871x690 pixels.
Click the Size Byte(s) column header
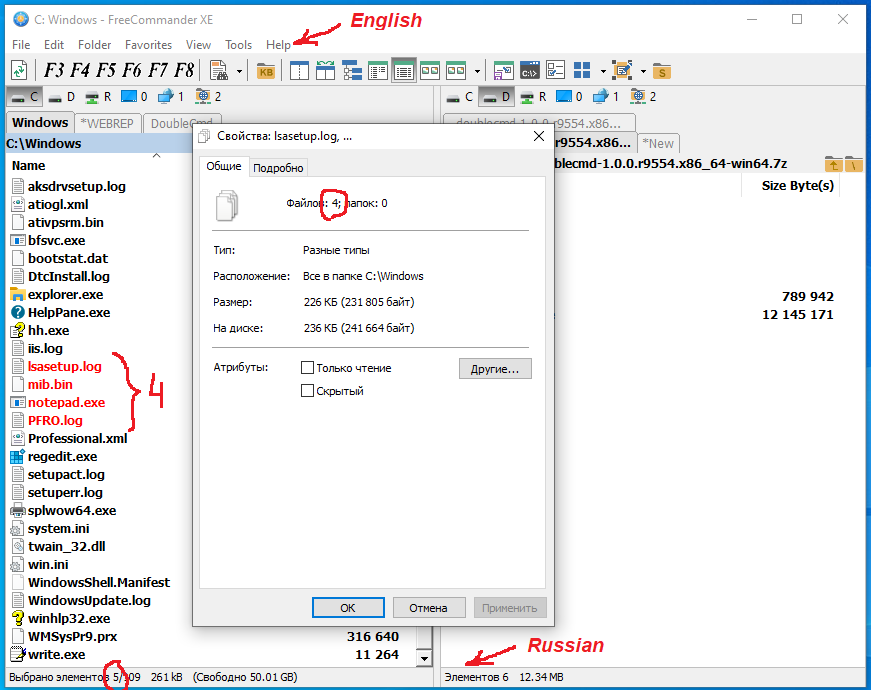point(798,186)
